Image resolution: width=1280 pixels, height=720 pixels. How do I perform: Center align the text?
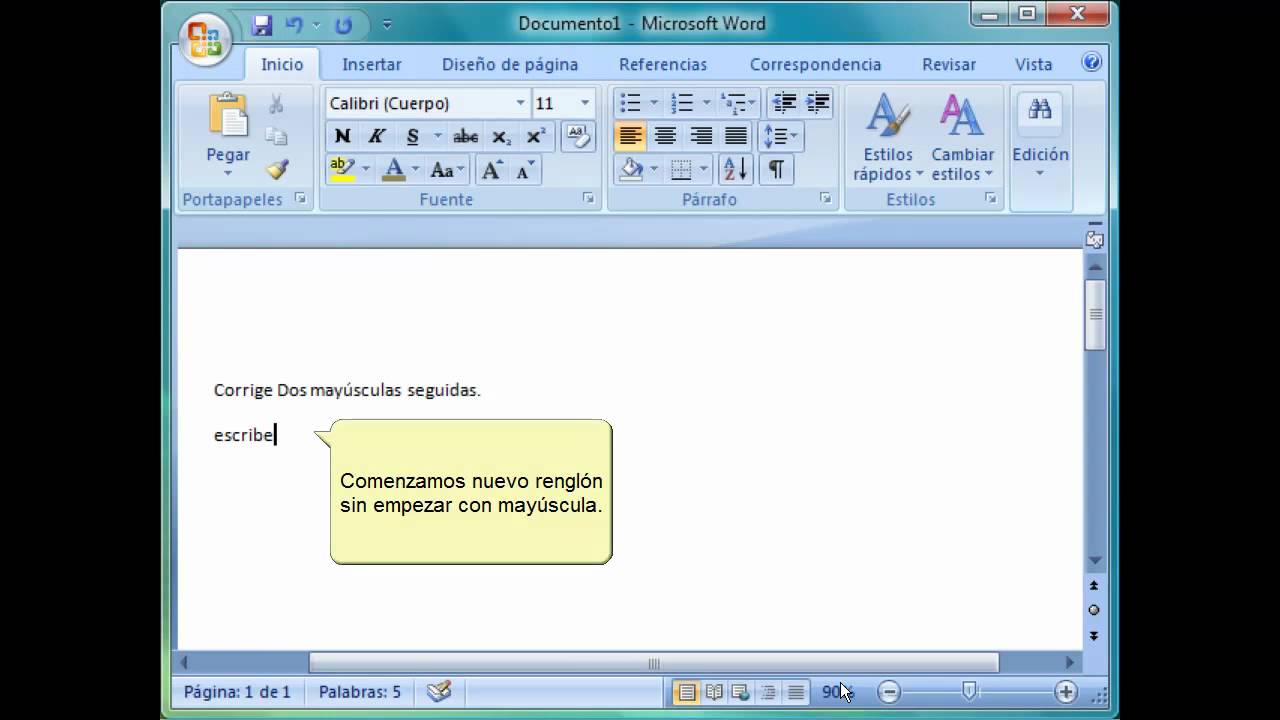coord(665,136)
